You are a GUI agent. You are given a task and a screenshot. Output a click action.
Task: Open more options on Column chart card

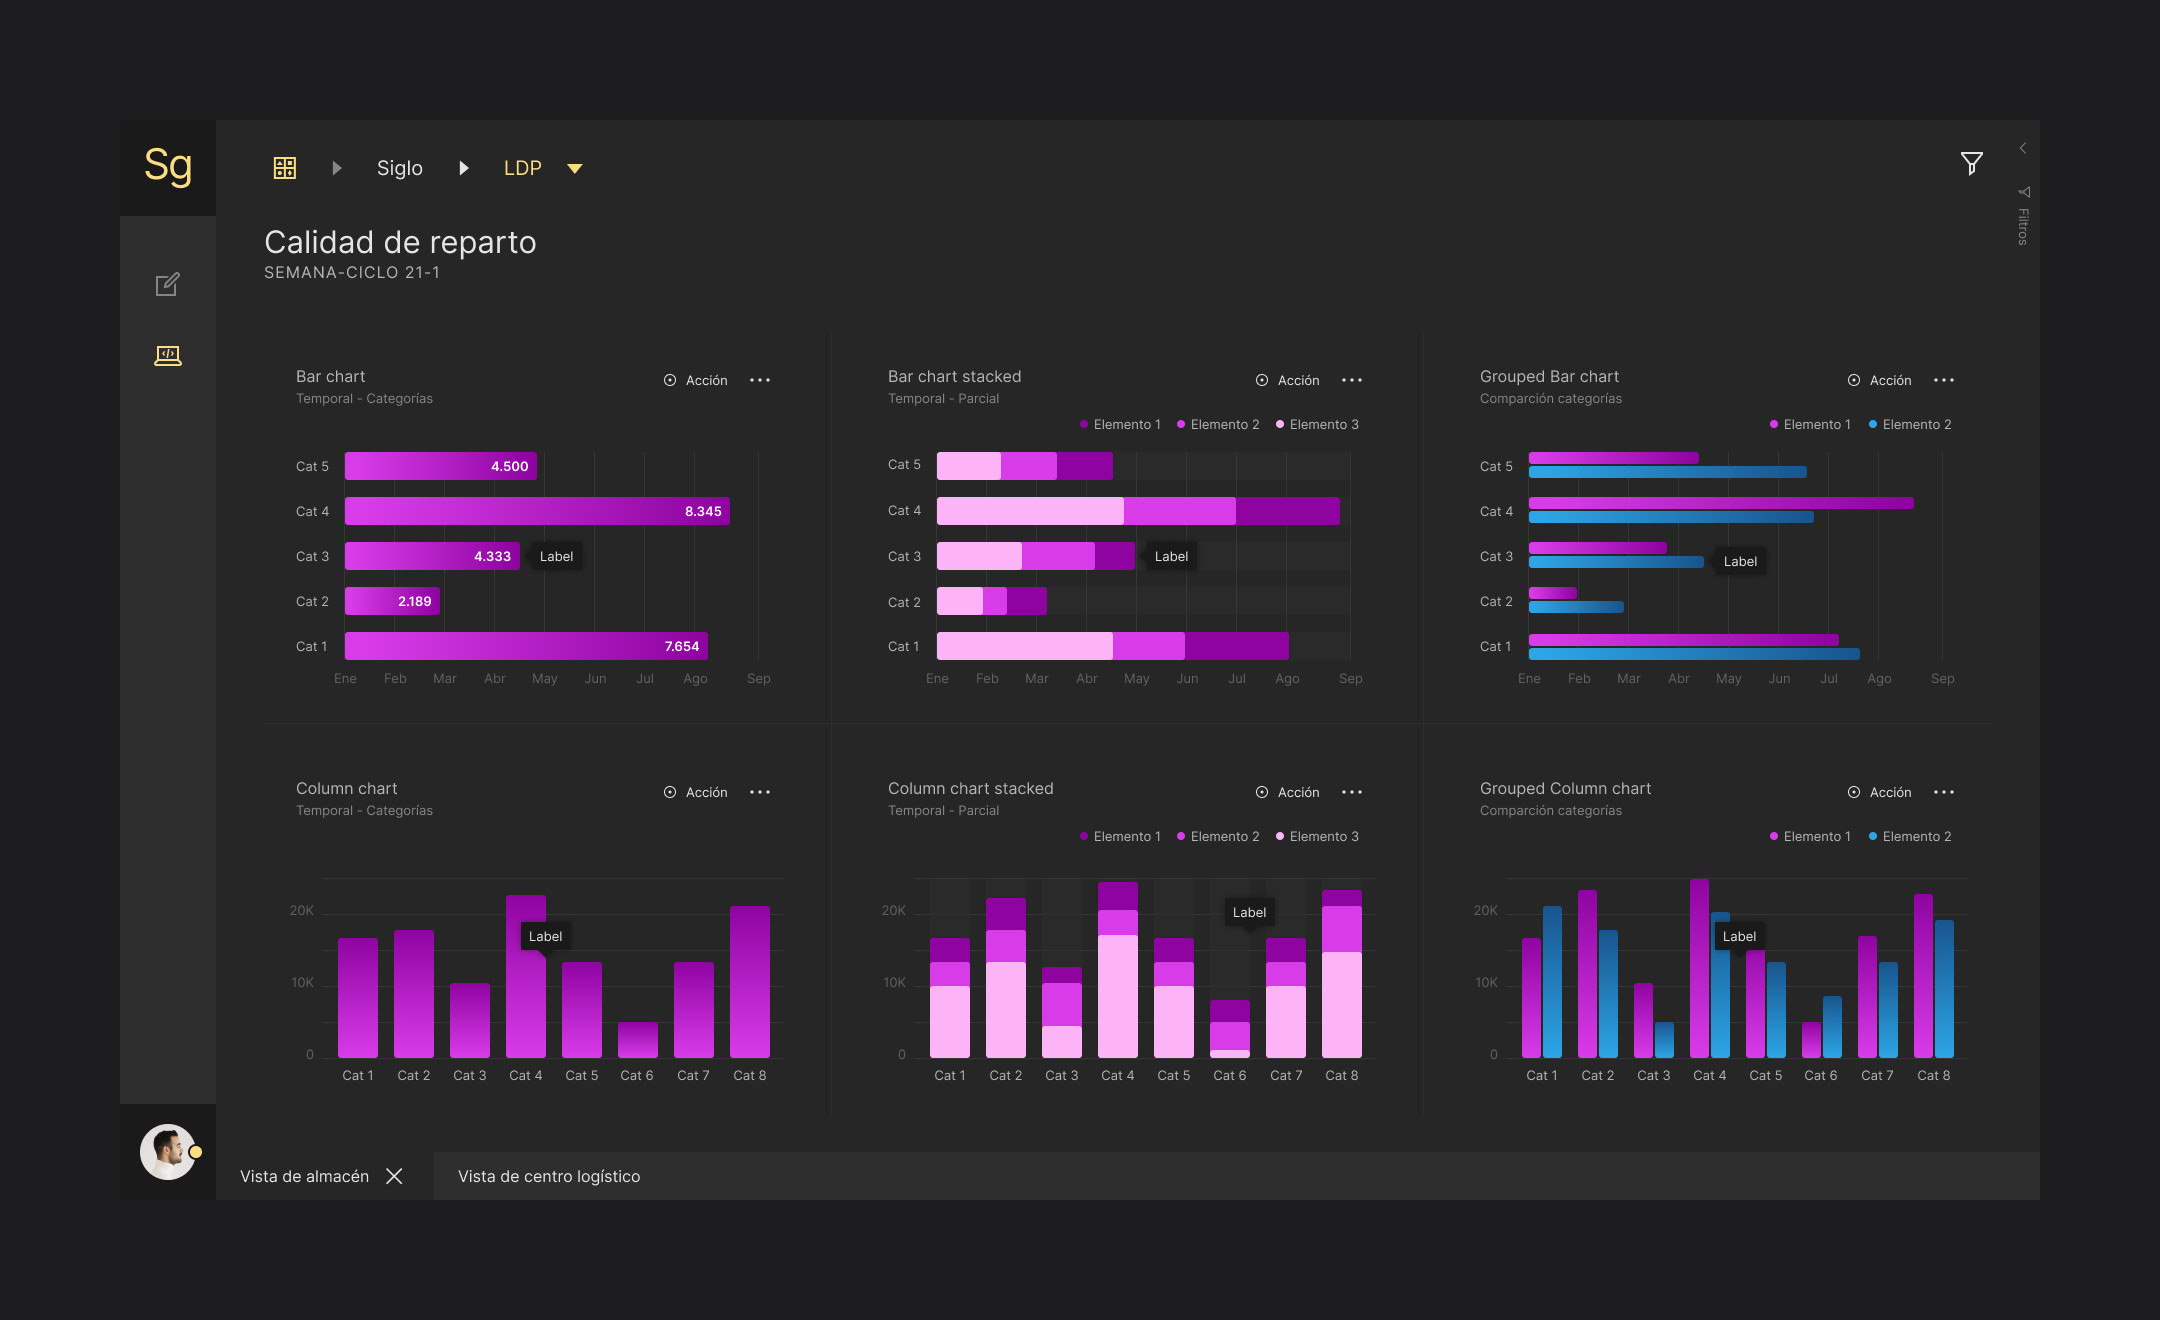(x=760, y=792)
